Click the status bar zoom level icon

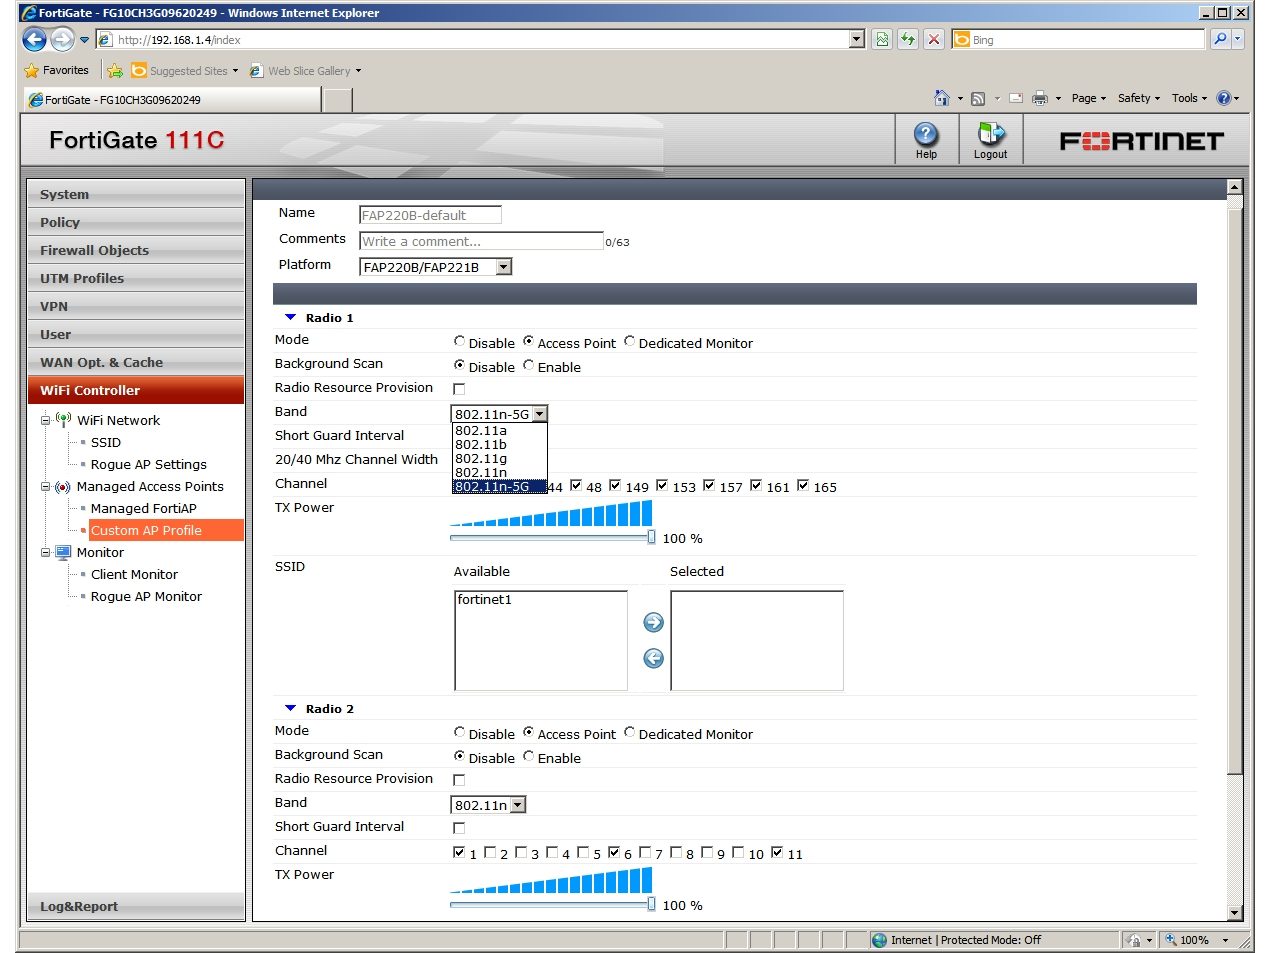coord(1171,940)
